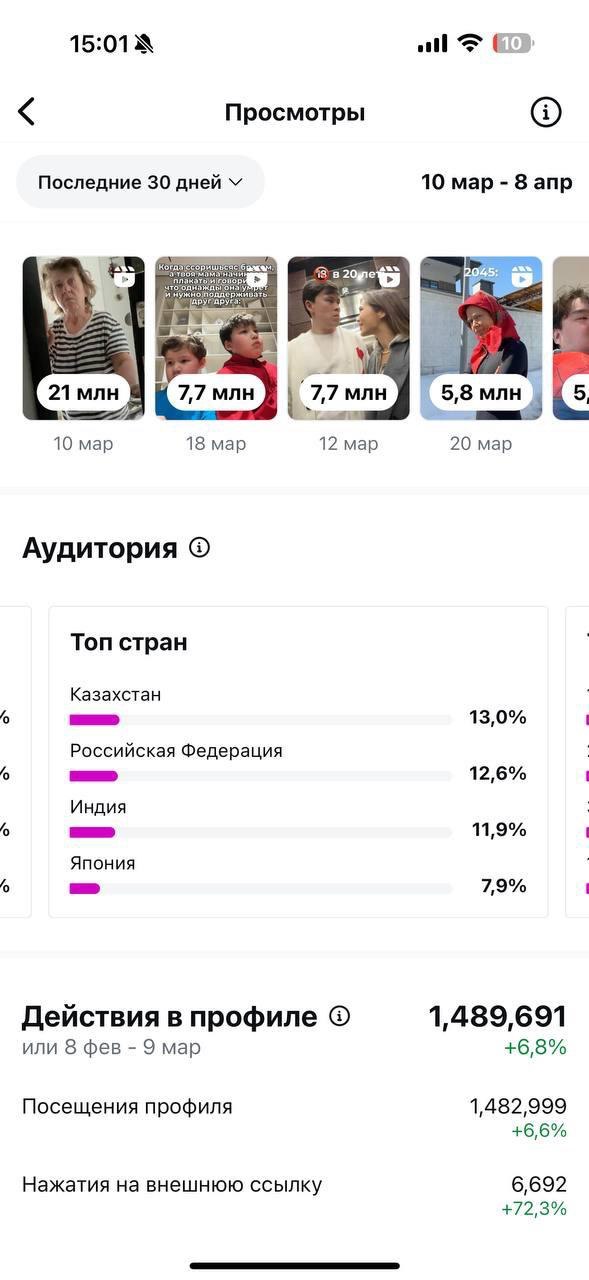Tap reel icon on the 21 млн thumbnail
The image size is (589, 1280).
pyautogui.click(x=125, y=277)
